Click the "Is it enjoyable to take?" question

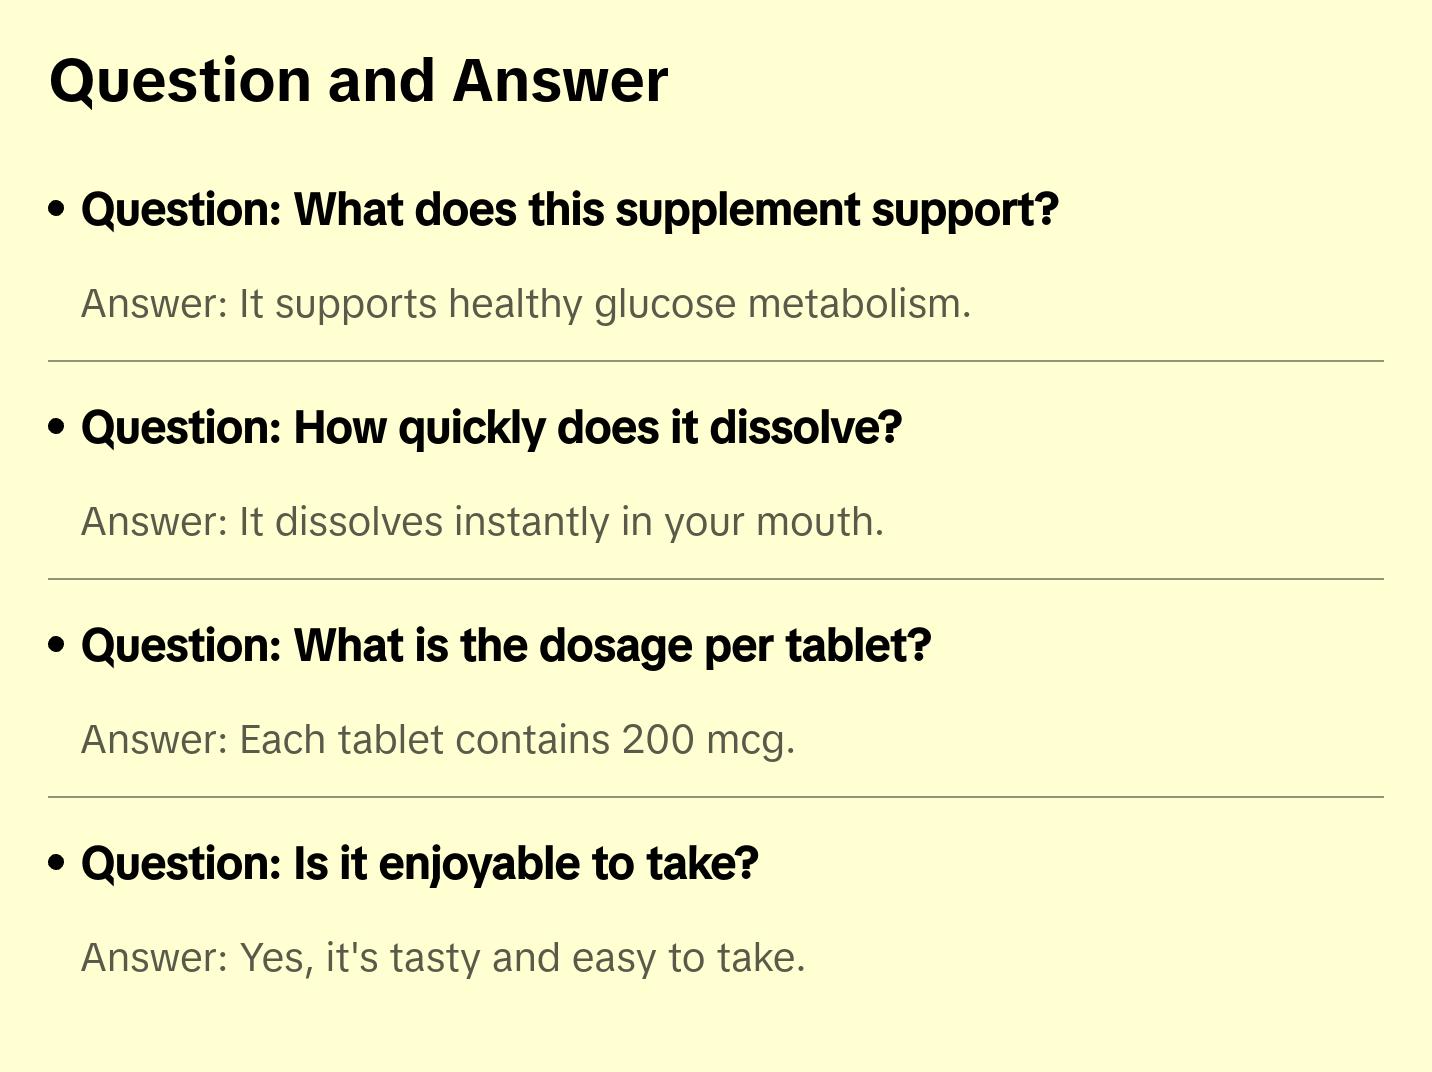coord(419,864)
